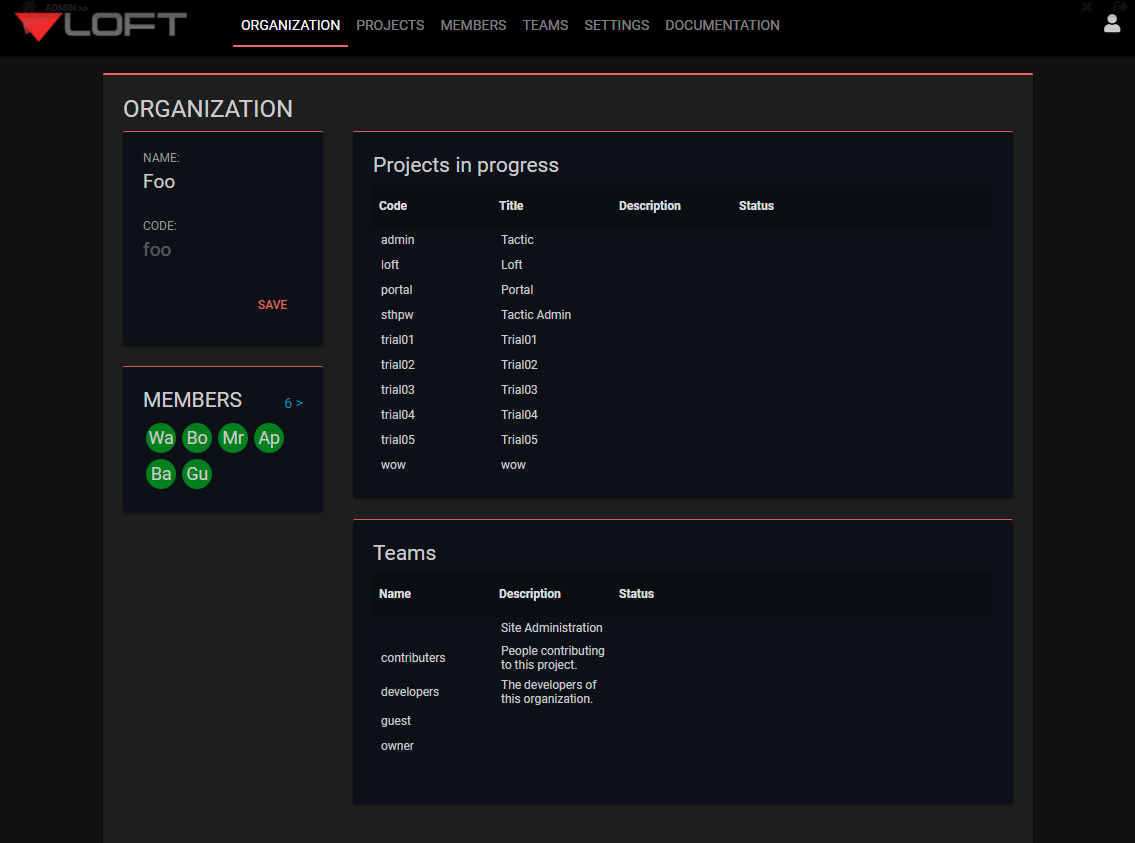Go to the MEMBERS tab
The width and height of the screenshot is (1135, 843).
point(473,25)
